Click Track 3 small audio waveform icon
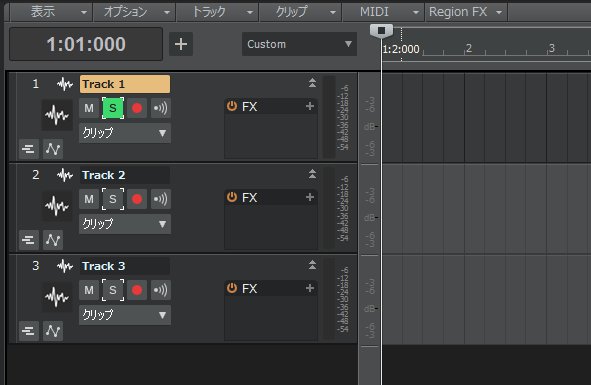The image size is (591, 385). coord(65,266)
